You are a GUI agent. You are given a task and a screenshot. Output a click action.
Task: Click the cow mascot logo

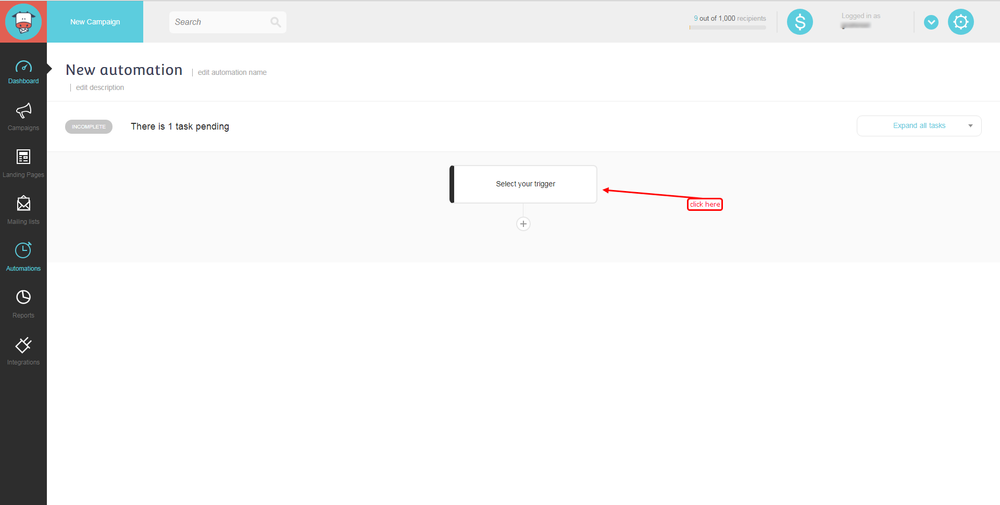23,21
